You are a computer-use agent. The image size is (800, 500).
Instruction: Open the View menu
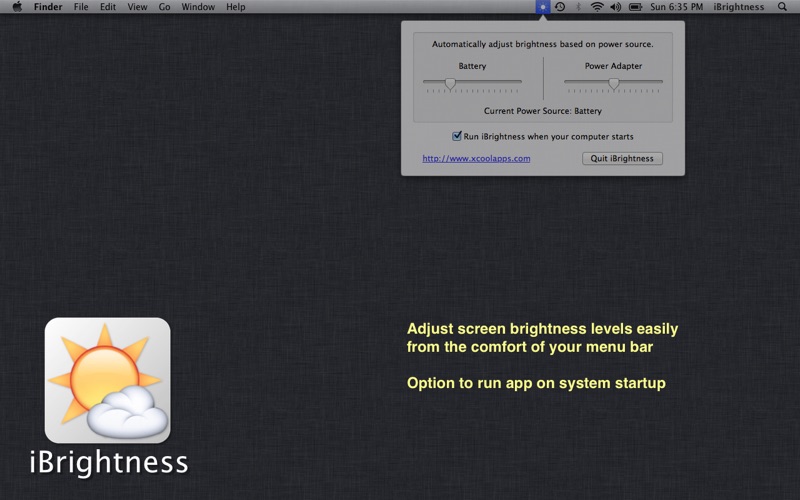(x=137, y=7)
